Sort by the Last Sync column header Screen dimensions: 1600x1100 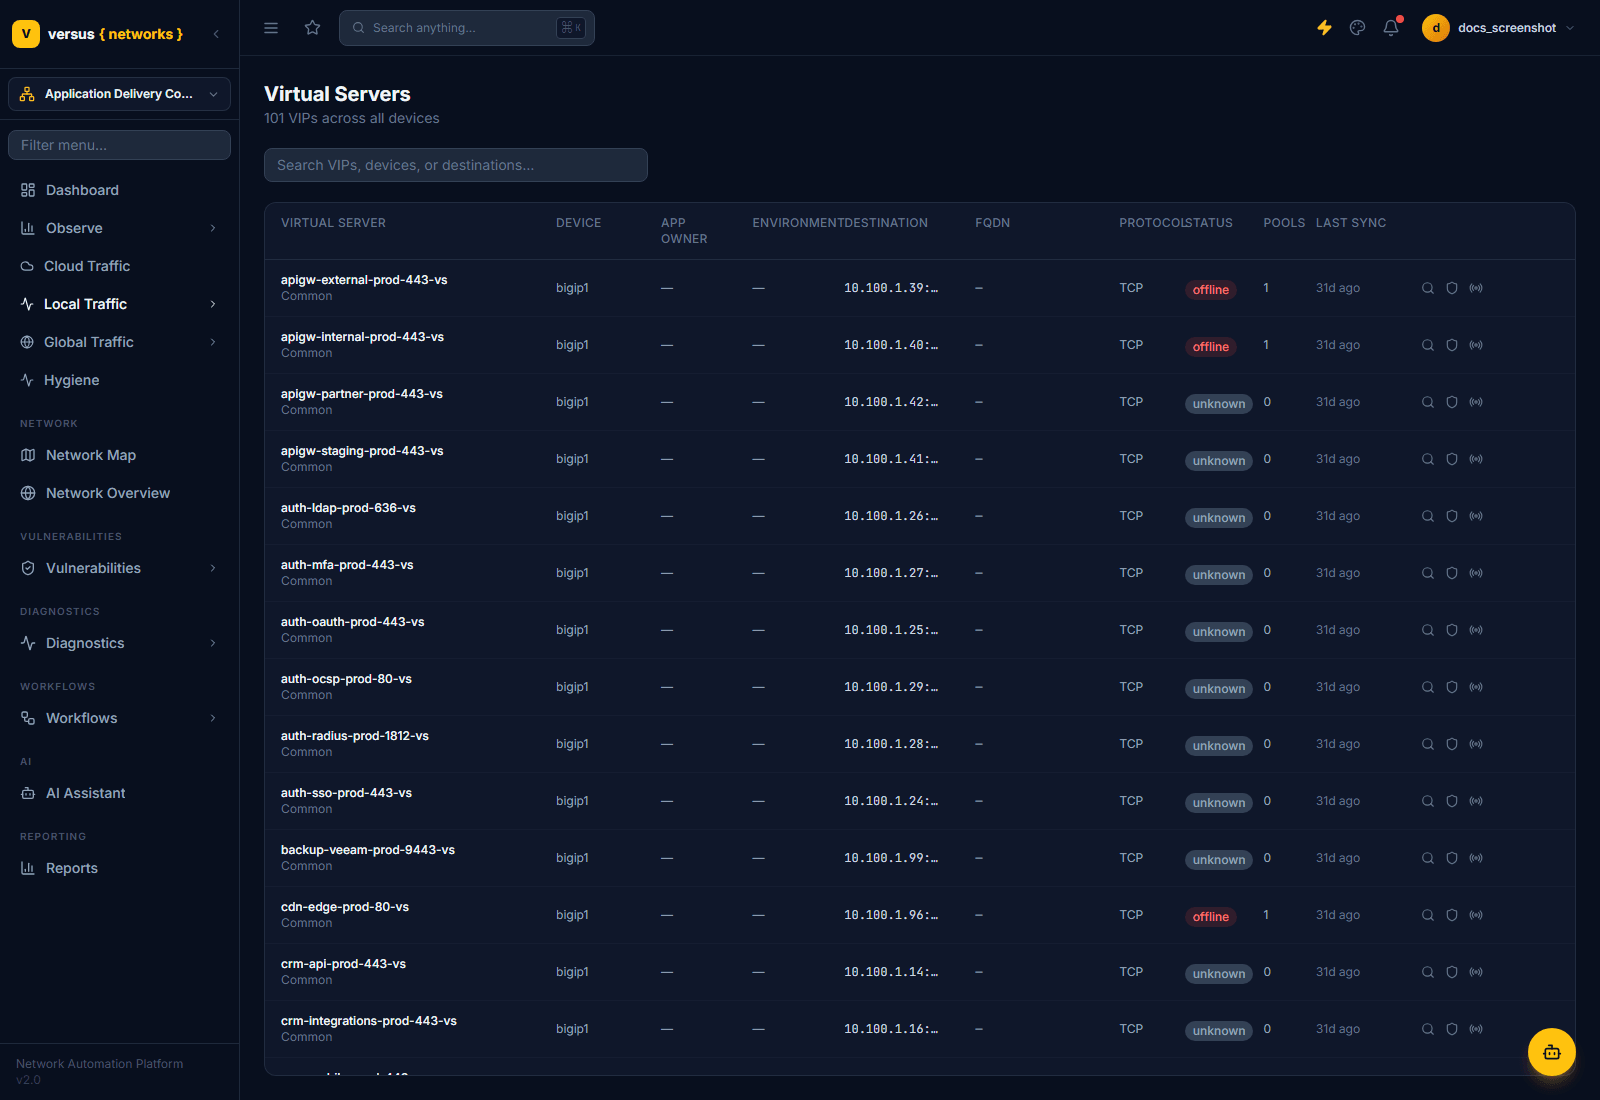[x=1351, y=223]
